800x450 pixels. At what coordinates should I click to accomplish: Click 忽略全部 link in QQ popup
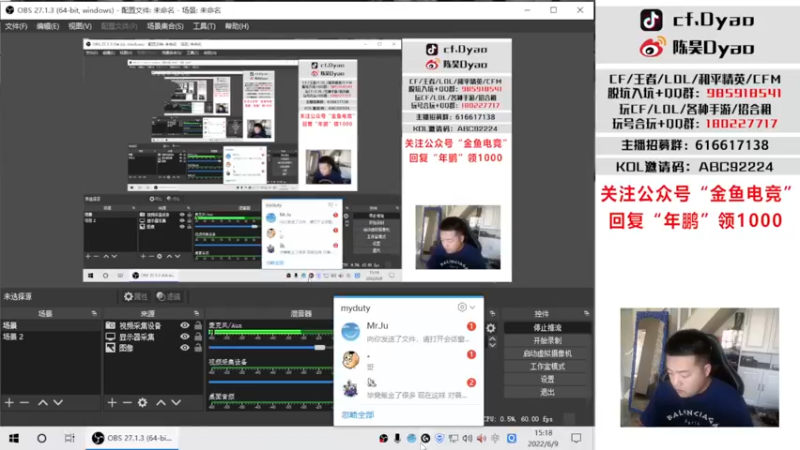click(358, 415)
